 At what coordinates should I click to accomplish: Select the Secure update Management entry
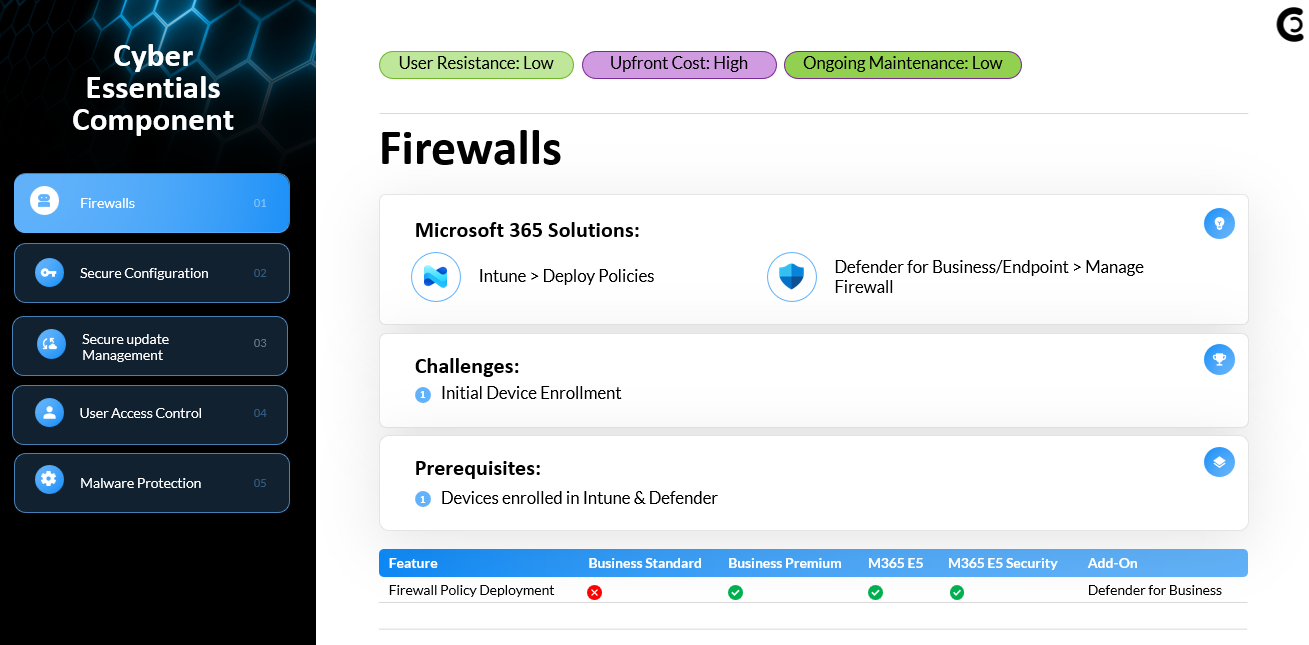[152, 345]
